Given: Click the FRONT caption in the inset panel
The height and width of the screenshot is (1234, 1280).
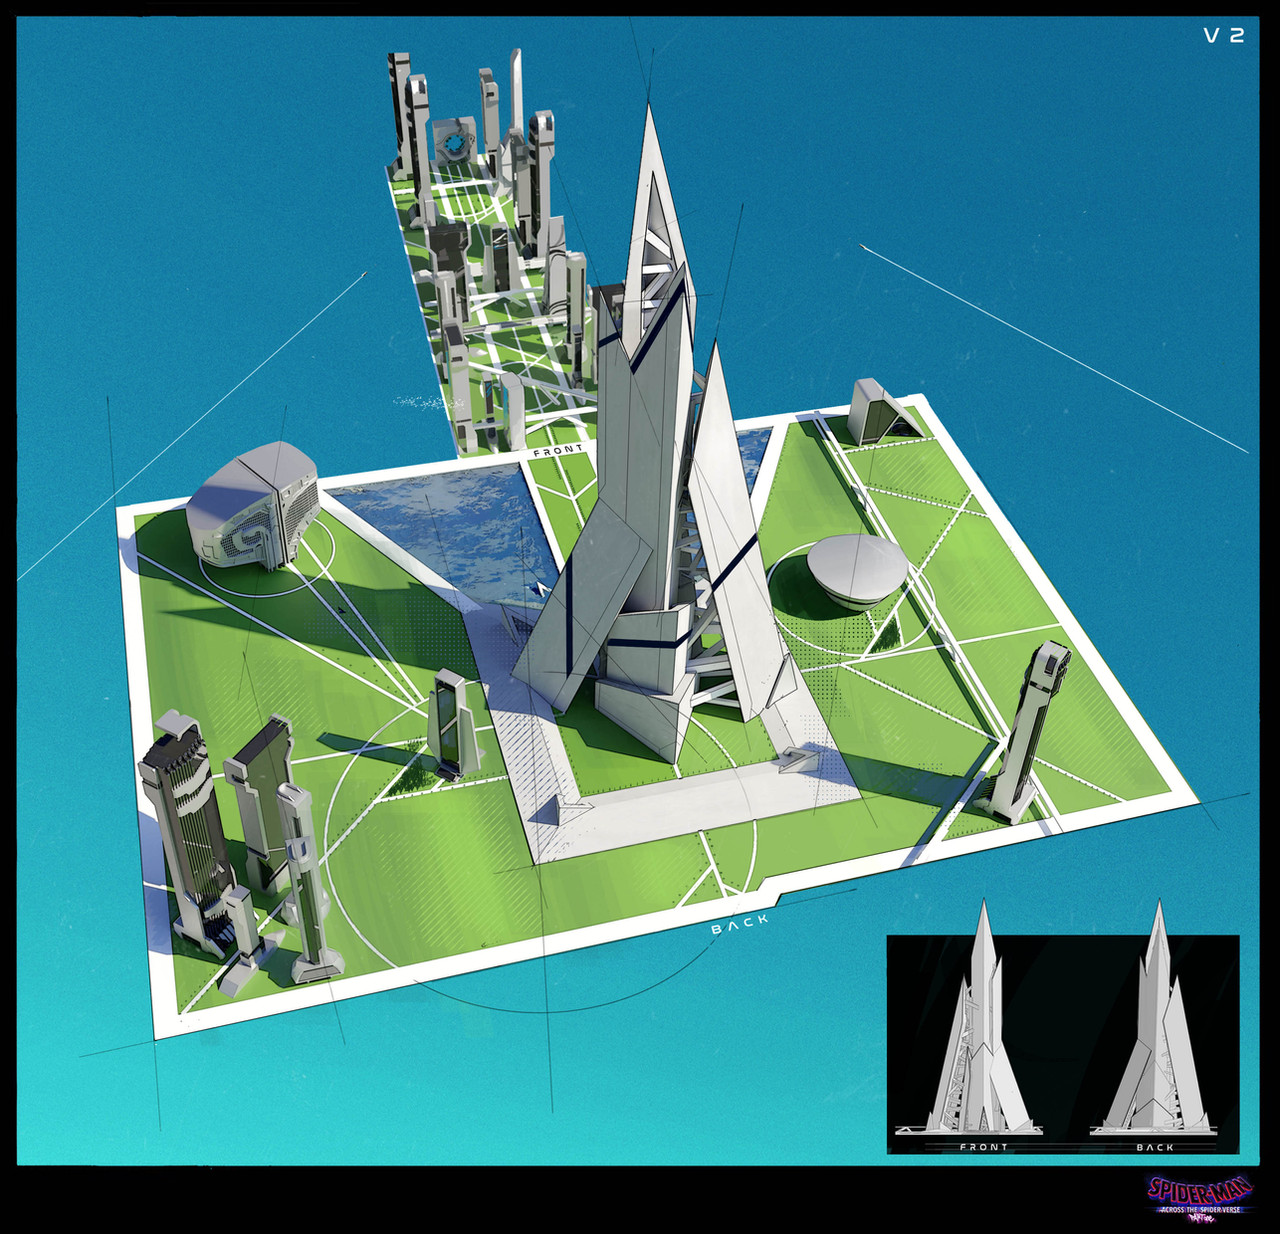Looking at the screenshot, I should tap(984, 1146).
